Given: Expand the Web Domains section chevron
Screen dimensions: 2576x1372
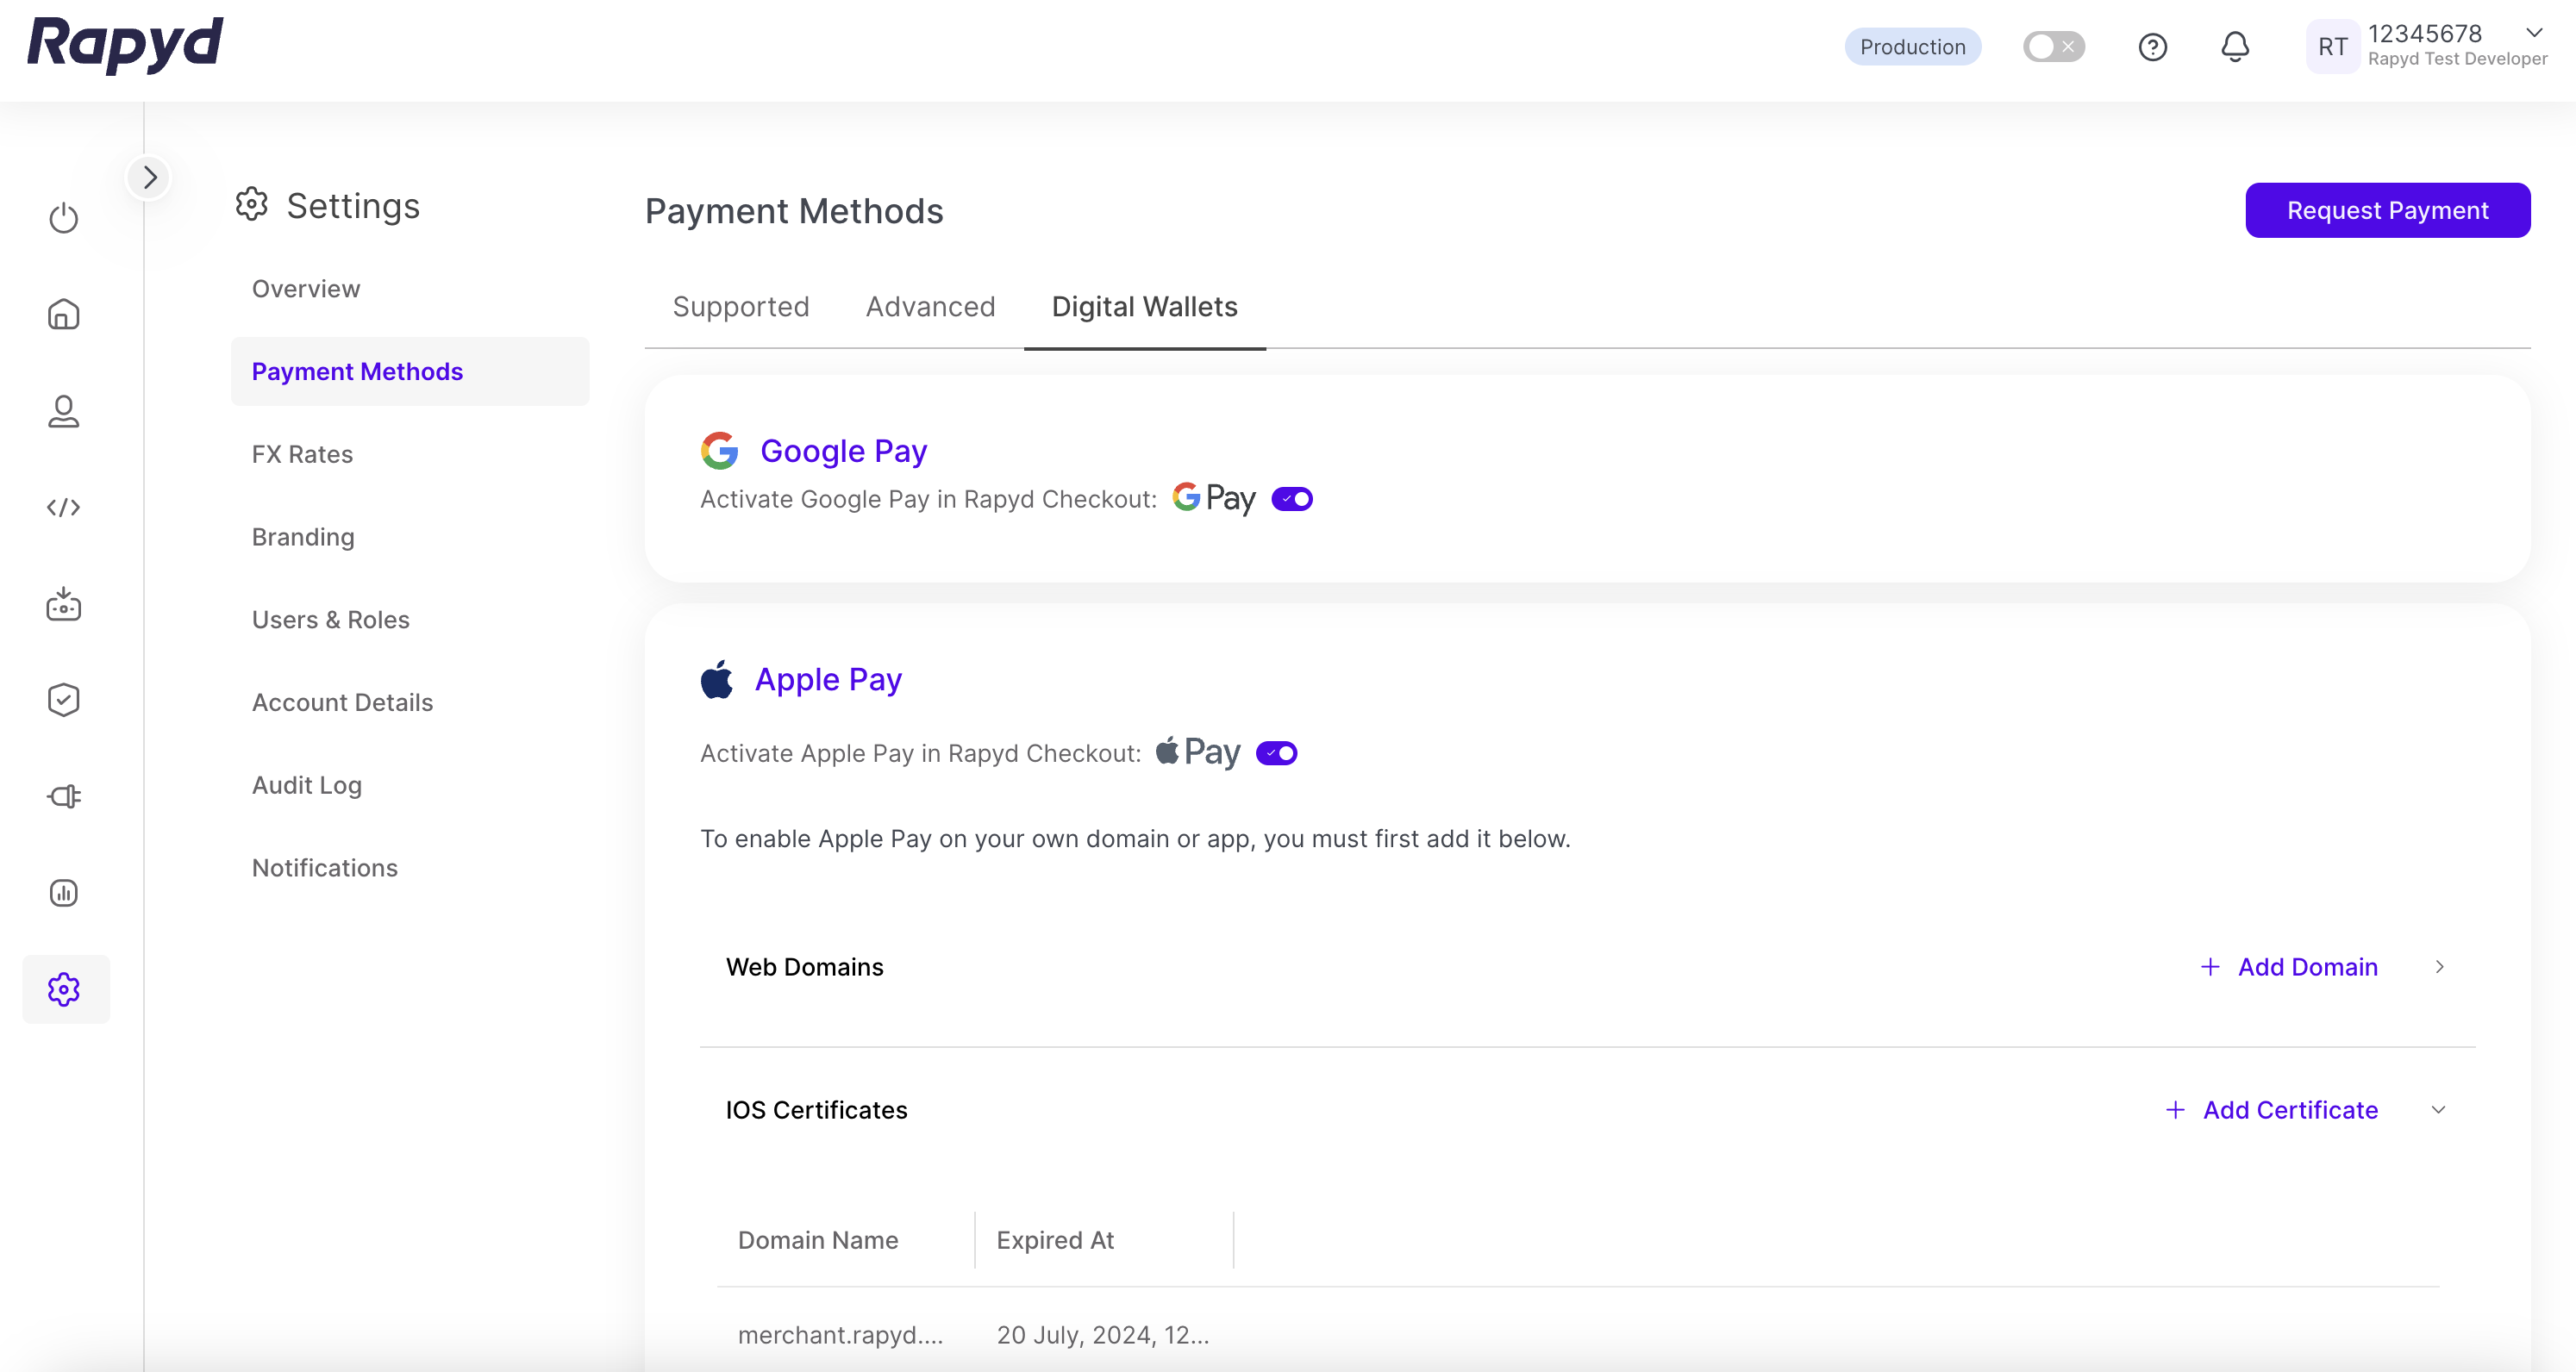Looking at the screenshot, I should pos(2439,967).
